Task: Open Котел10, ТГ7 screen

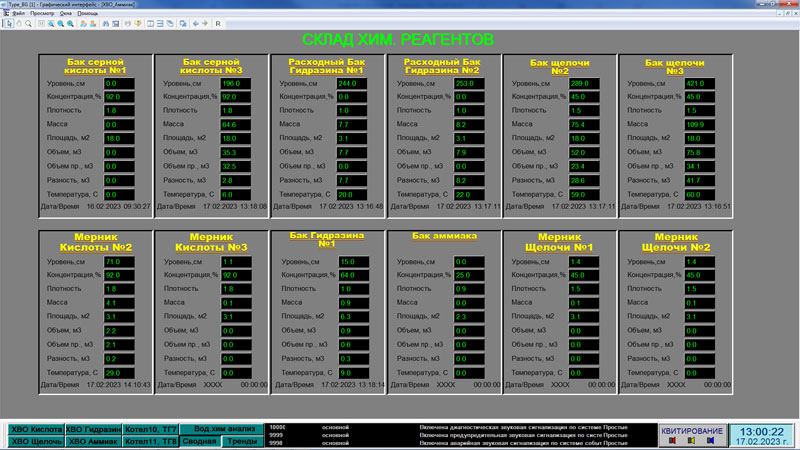Action: (150, 429)
